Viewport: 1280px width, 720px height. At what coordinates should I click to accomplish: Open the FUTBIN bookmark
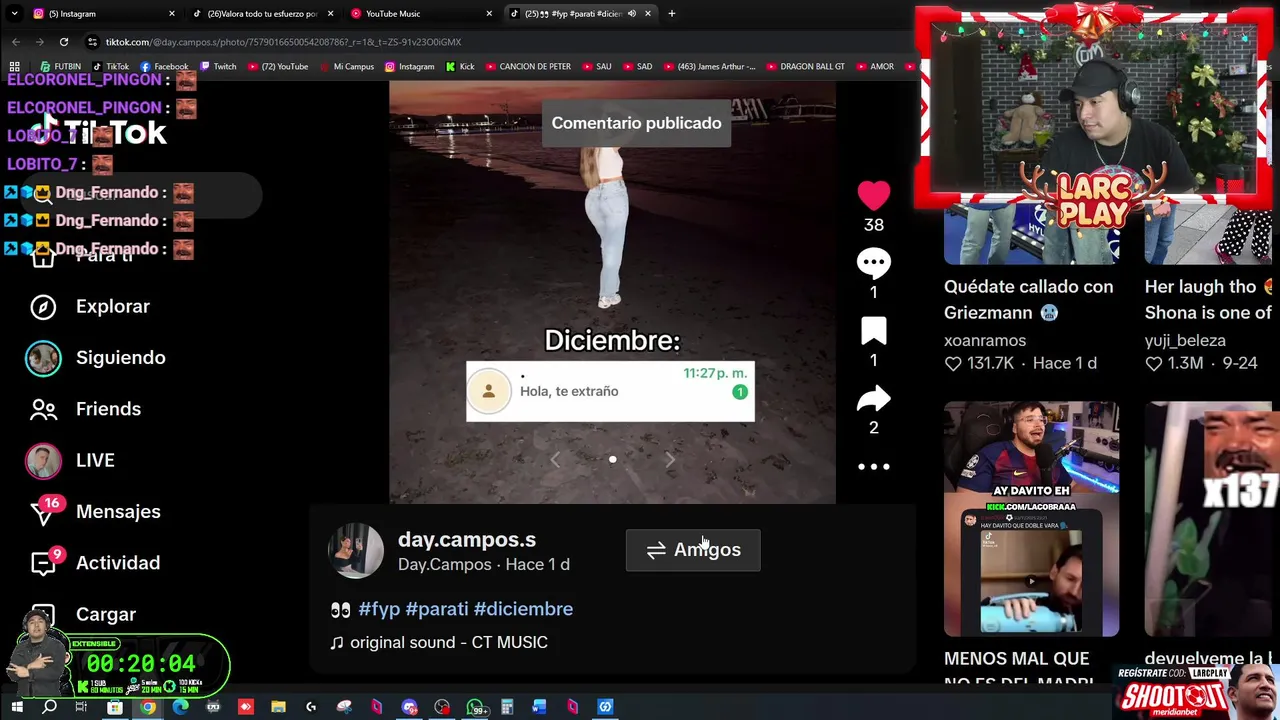pos(60,67)
